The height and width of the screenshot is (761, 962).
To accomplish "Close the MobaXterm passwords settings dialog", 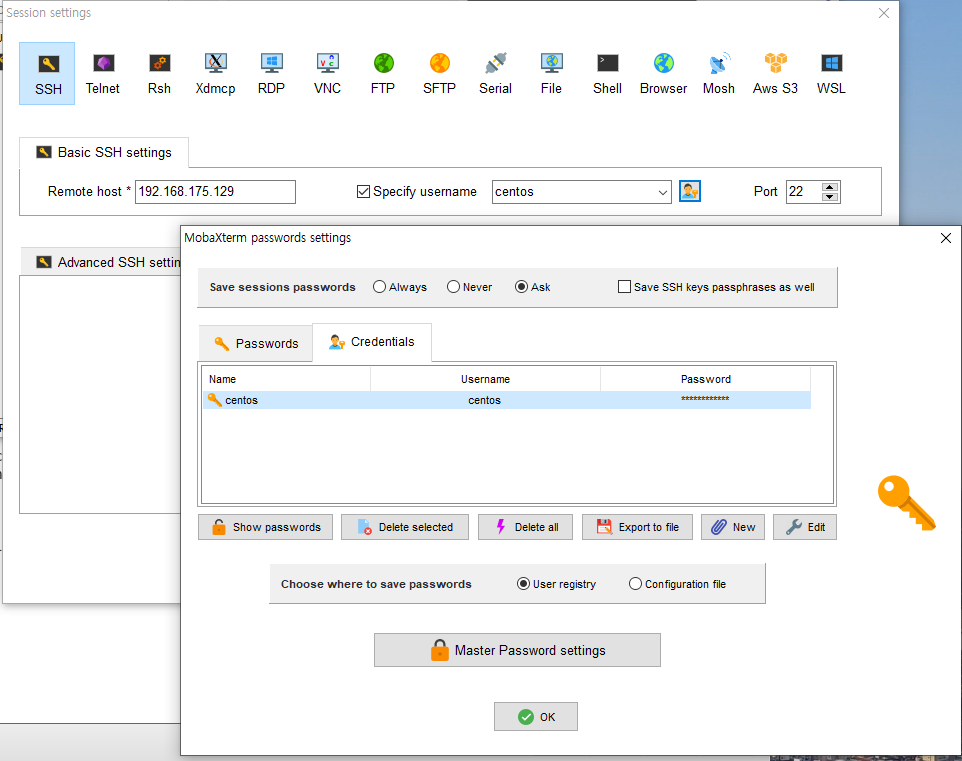I will pyautogui.click(x=945, y=238).
